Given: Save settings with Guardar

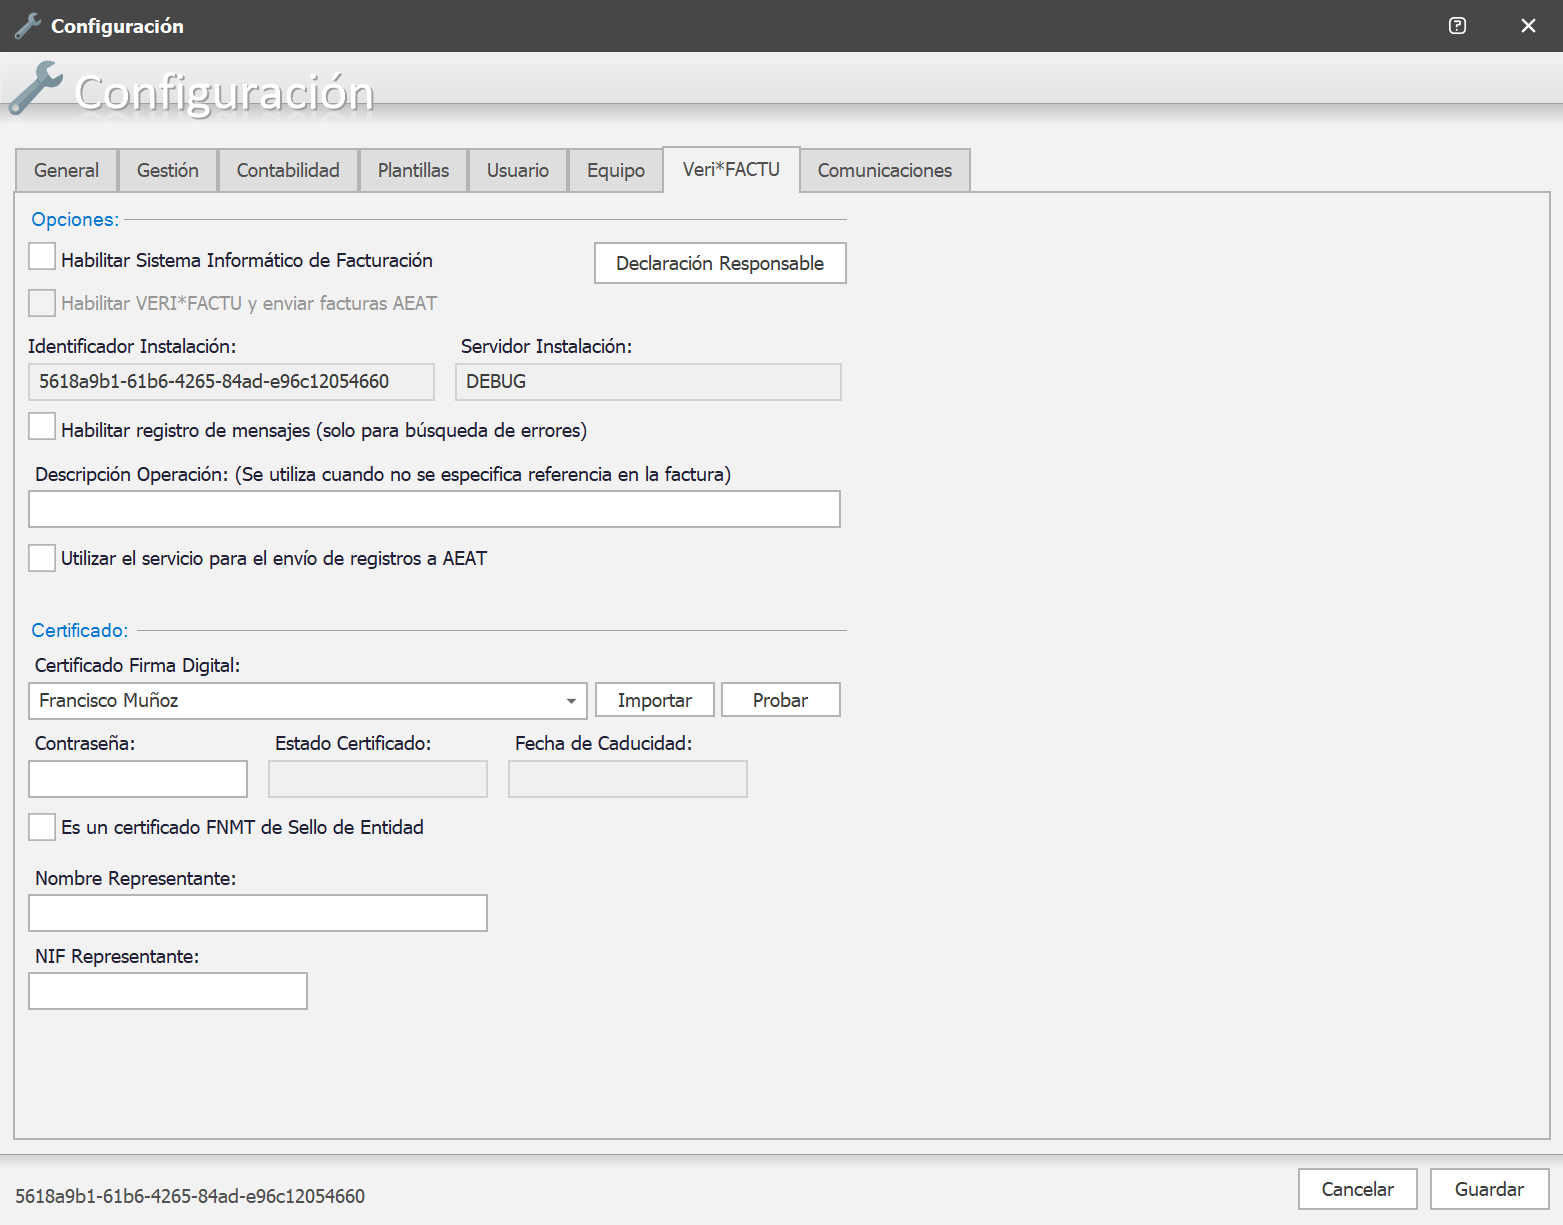Looking at the screenshot, I should [1490, 1189].
